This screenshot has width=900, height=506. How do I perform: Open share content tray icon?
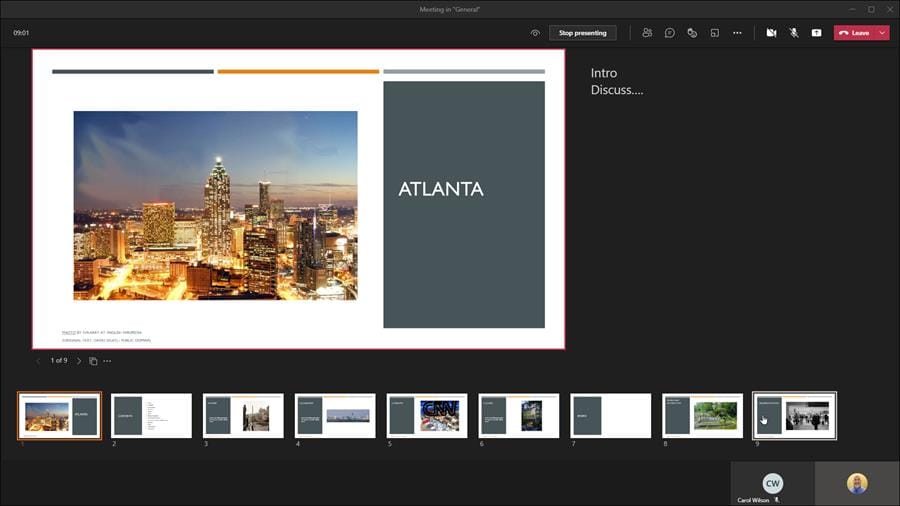[816, 33]
